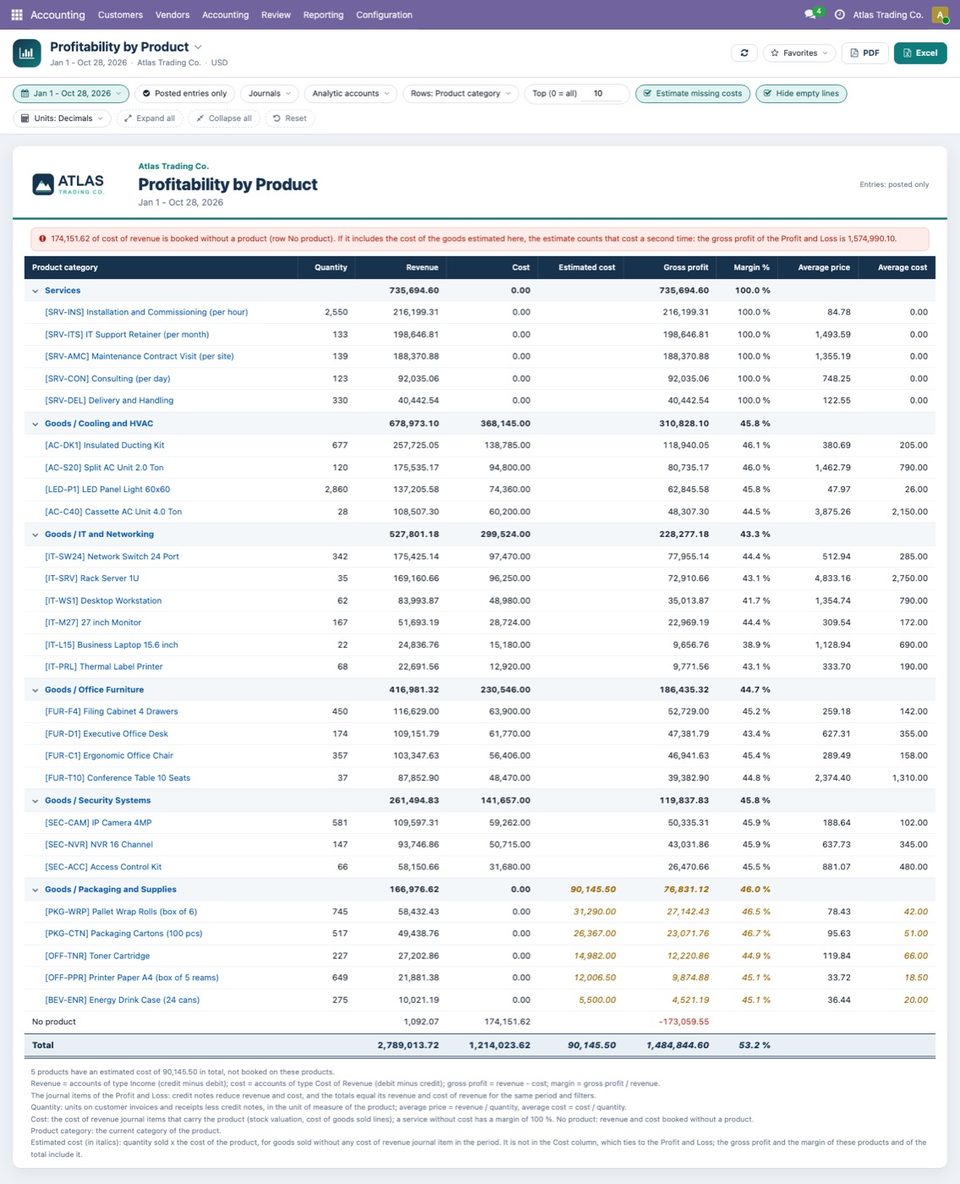Export the report as PDF
This screenshot has width=960, height=1184.
tap(864, 53)
